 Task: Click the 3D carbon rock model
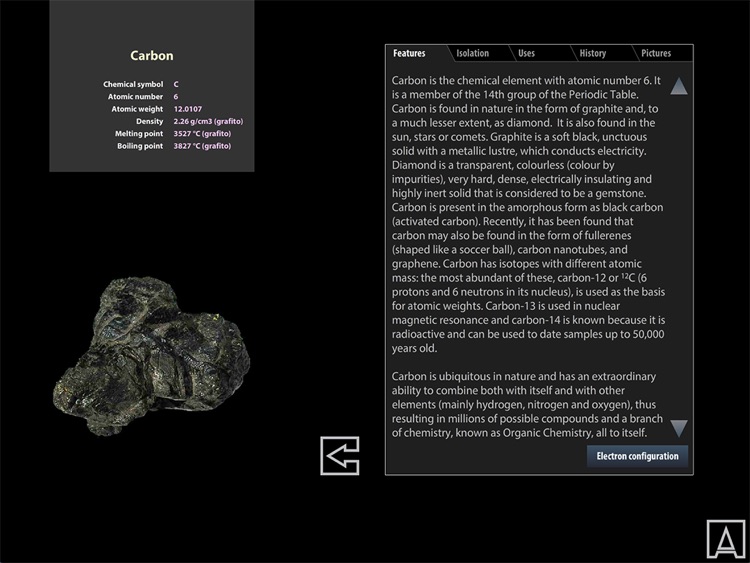[151, 356]
